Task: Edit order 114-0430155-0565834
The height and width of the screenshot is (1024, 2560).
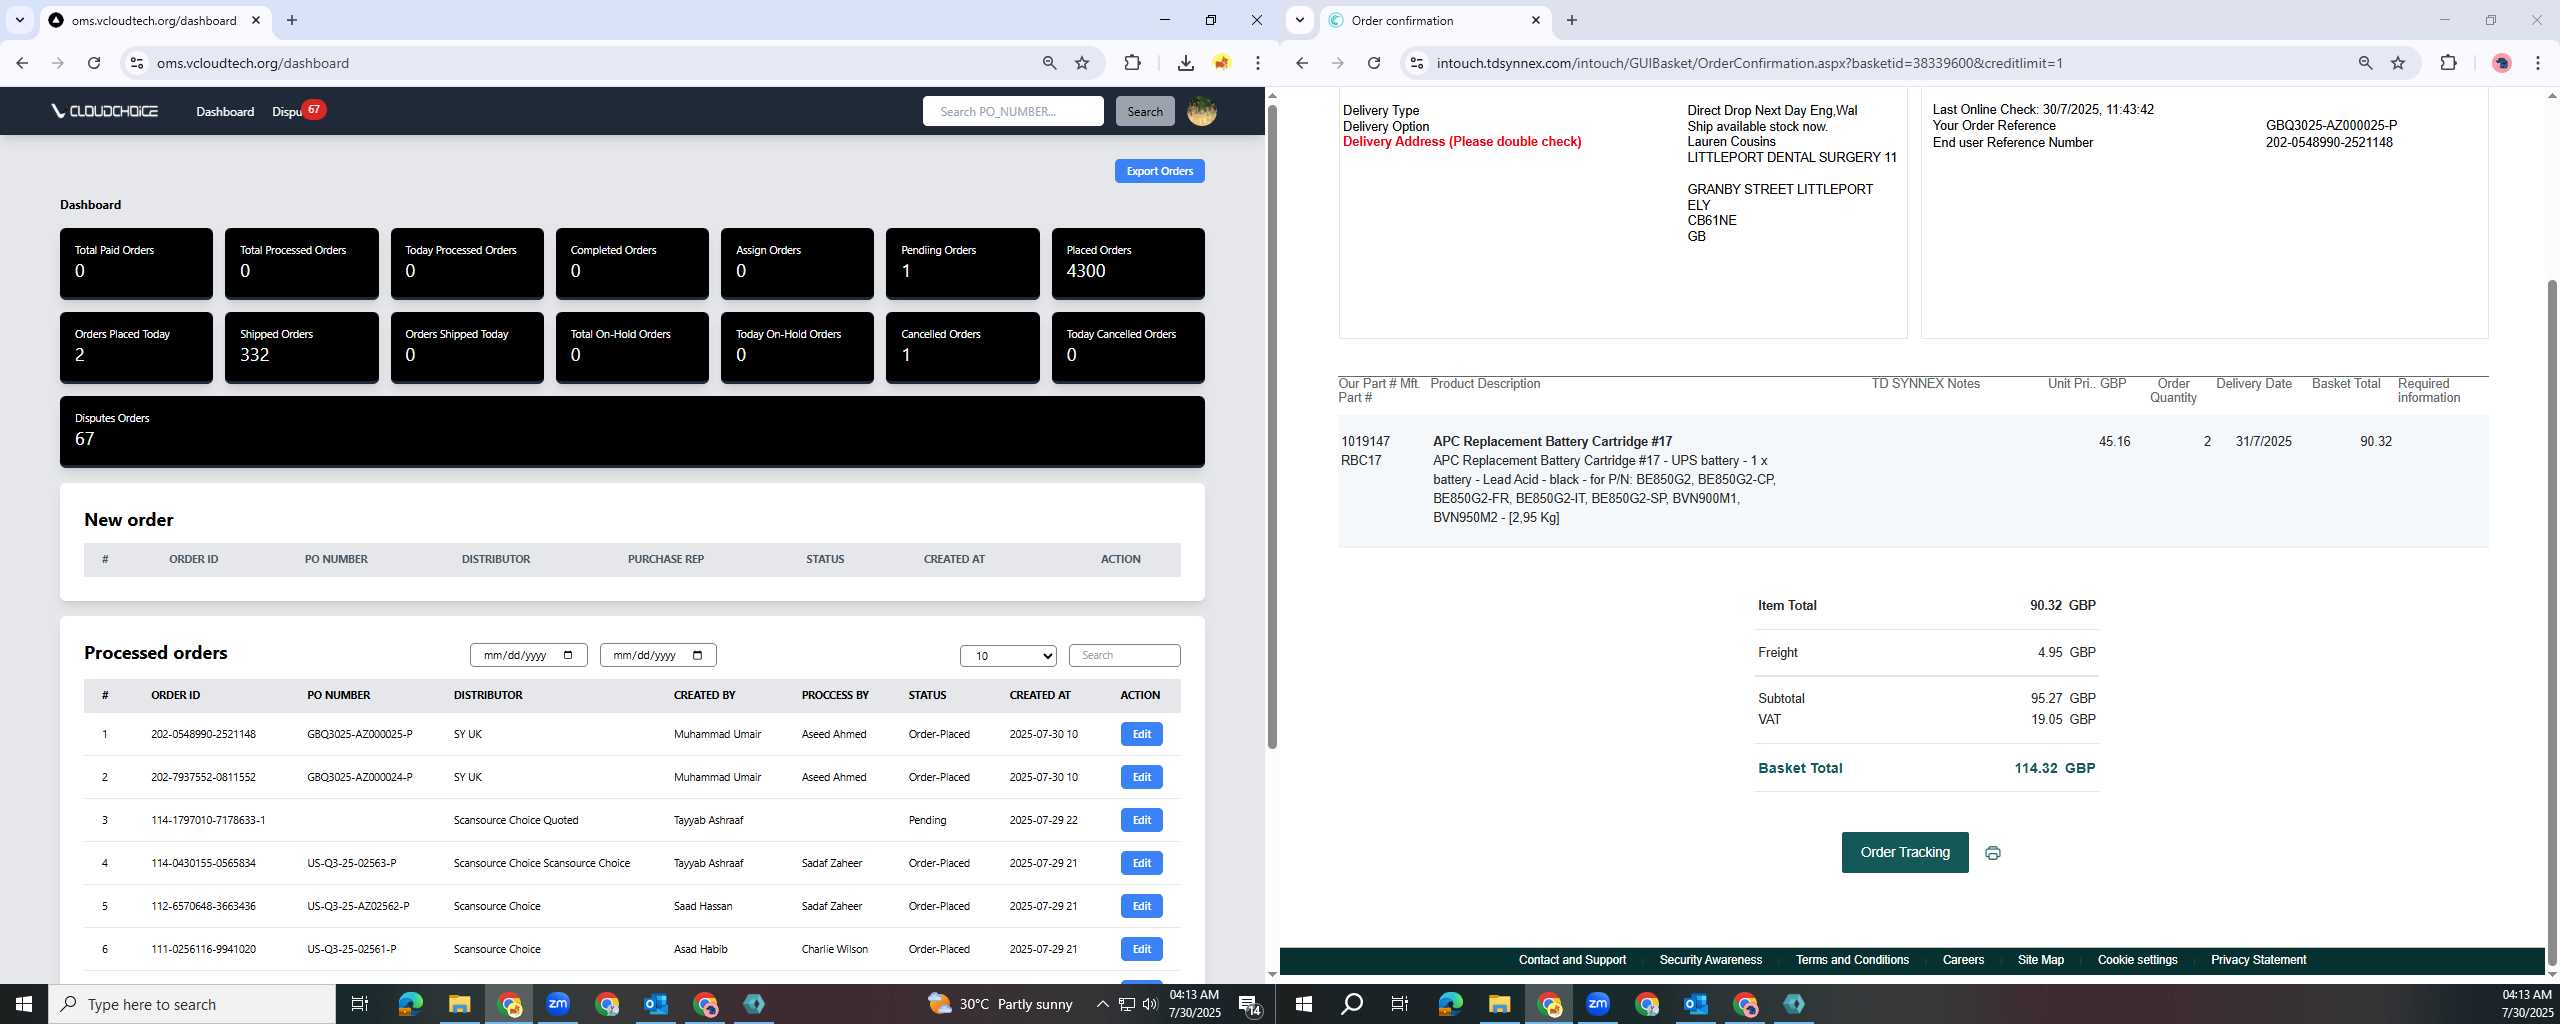Action: (1141, 863)
